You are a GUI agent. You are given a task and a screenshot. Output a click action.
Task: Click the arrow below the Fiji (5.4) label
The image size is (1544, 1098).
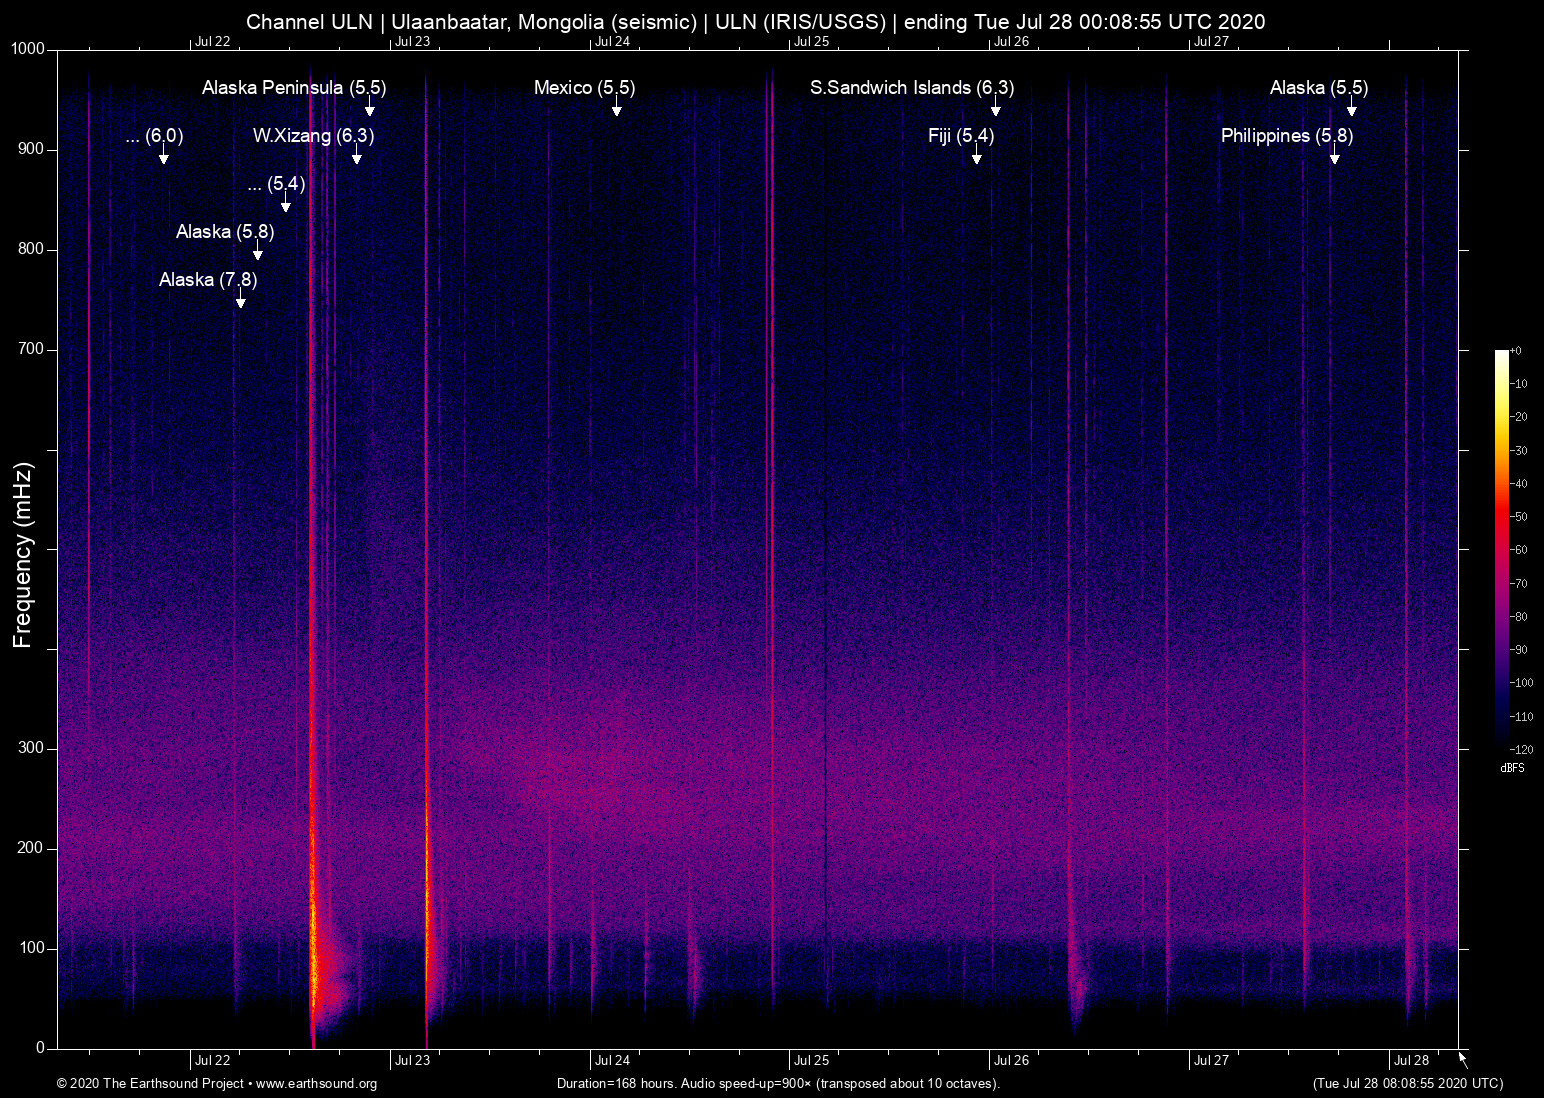point(976,156)
